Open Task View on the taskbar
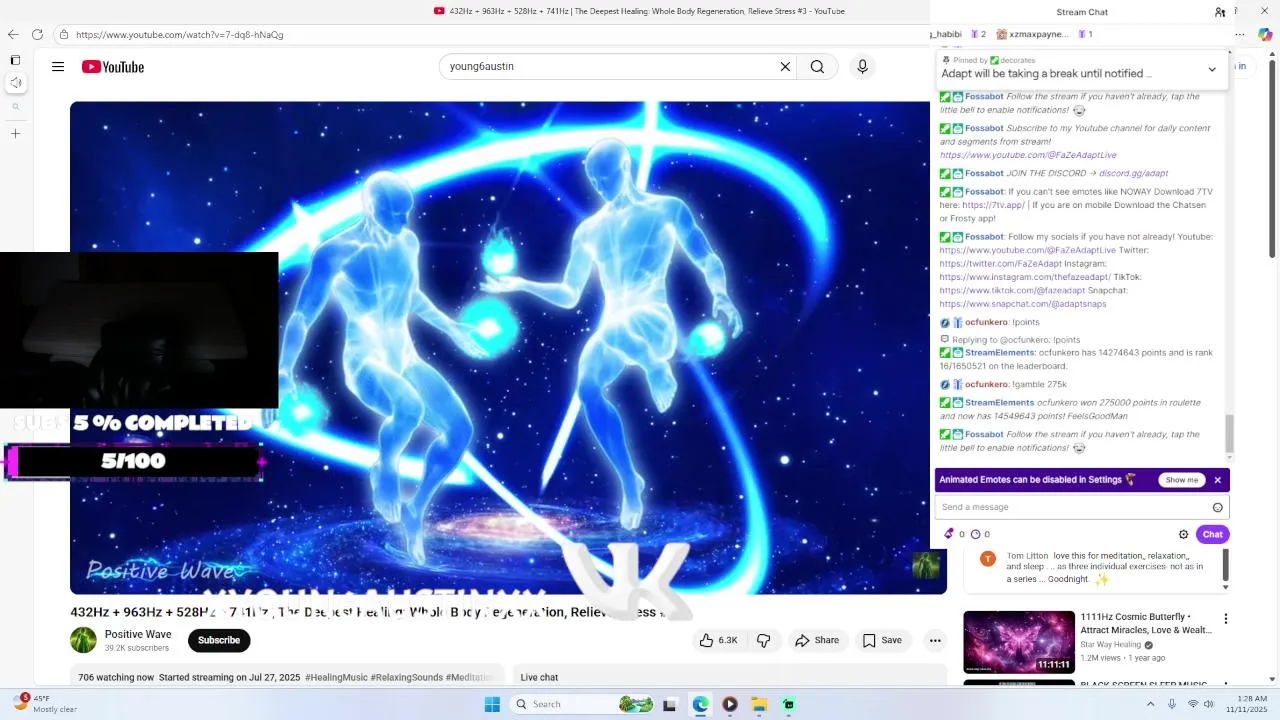This screenshot has width=1280, height=720. point(670,704)
